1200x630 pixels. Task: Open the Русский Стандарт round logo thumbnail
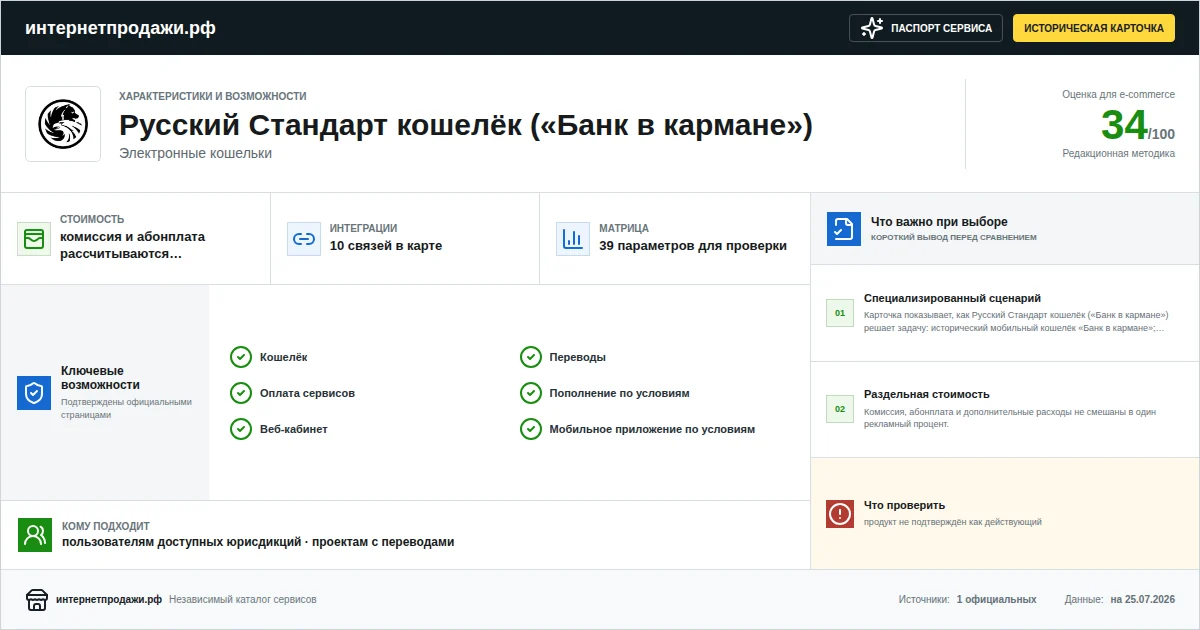[63, 124]
